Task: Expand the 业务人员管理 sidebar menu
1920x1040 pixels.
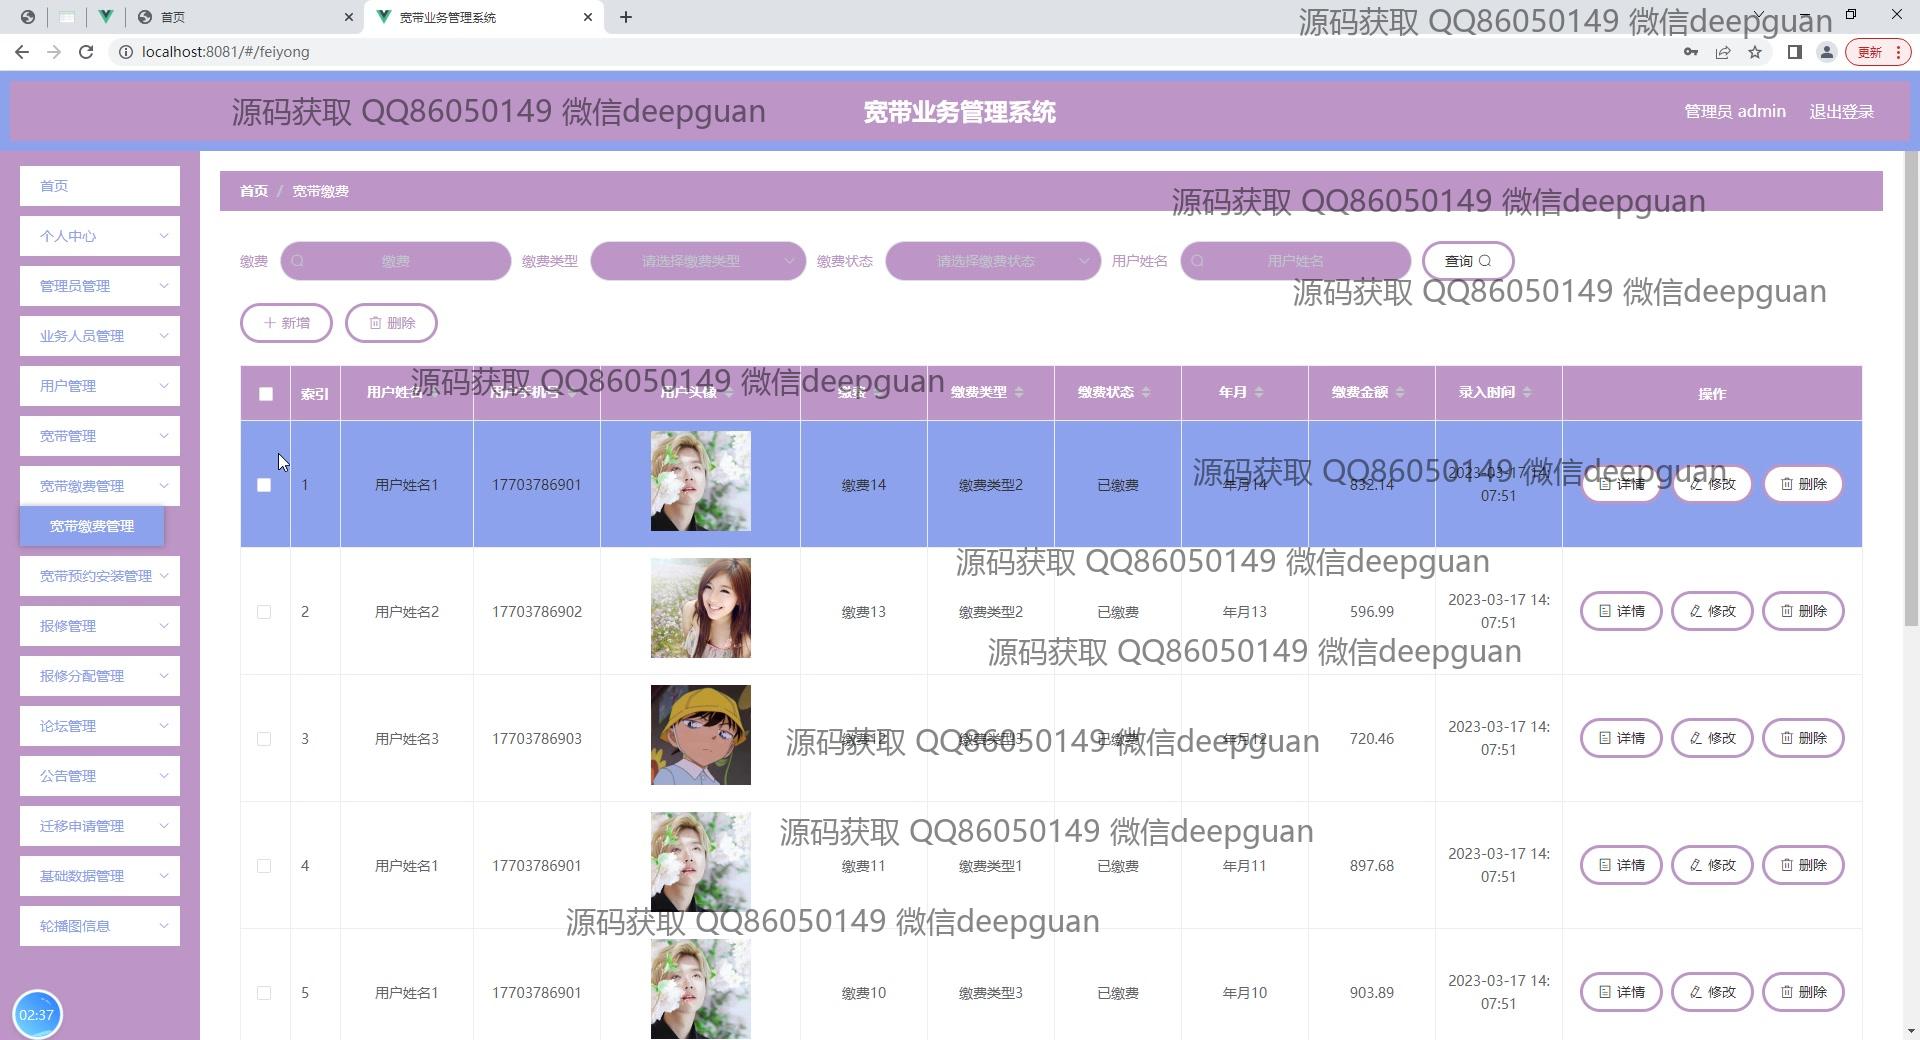Action: [100, 336]
